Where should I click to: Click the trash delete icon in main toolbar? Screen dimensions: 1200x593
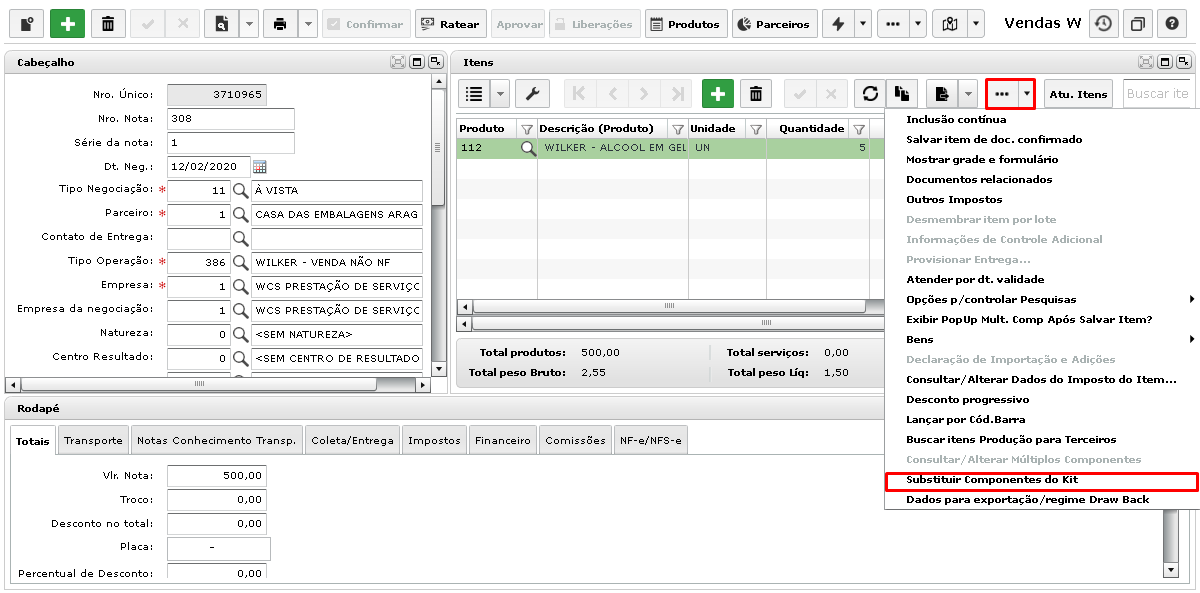coord(108,24)
